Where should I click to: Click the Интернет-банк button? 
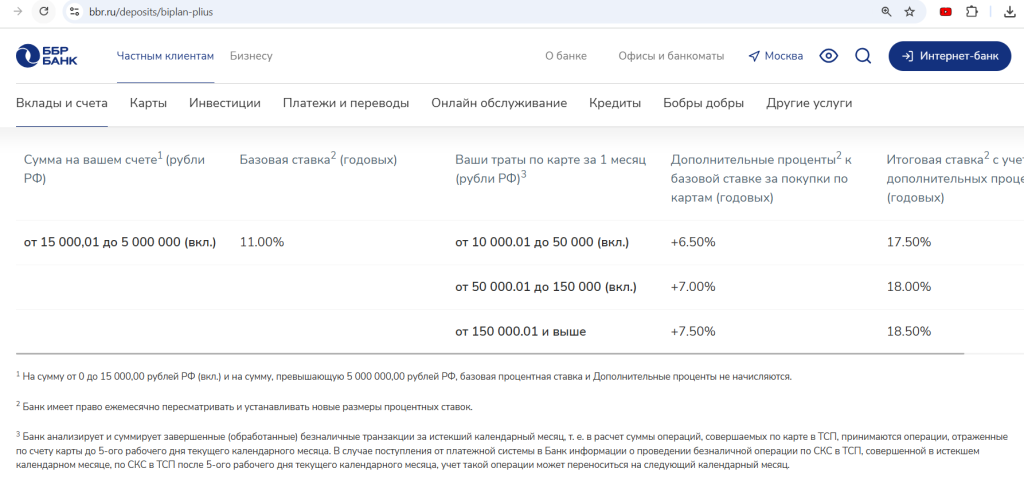[x=950, y=56]
